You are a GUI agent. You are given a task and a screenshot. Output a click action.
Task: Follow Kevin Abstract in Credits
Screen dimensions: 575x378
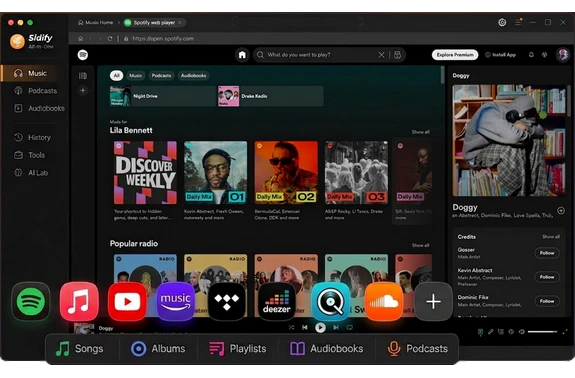point(547,277)
